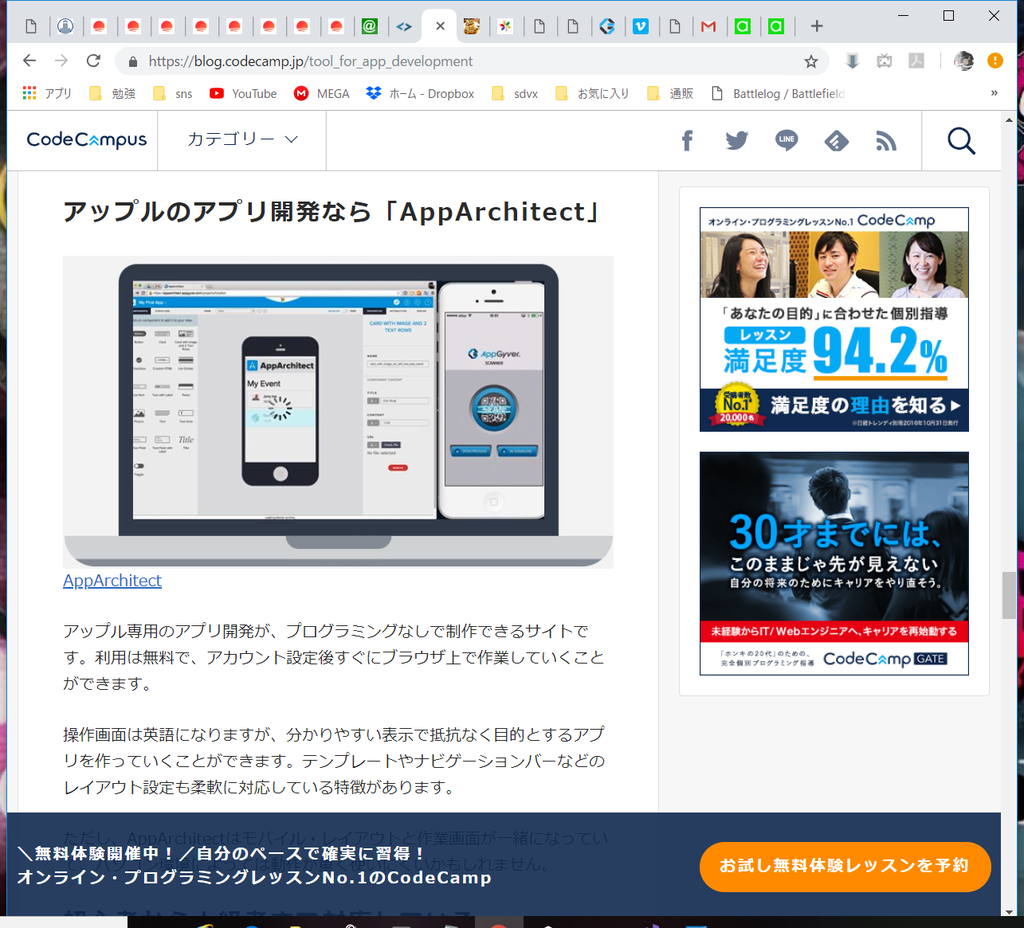View site security lock icon
1024x928 pixels.
point(133,61)
